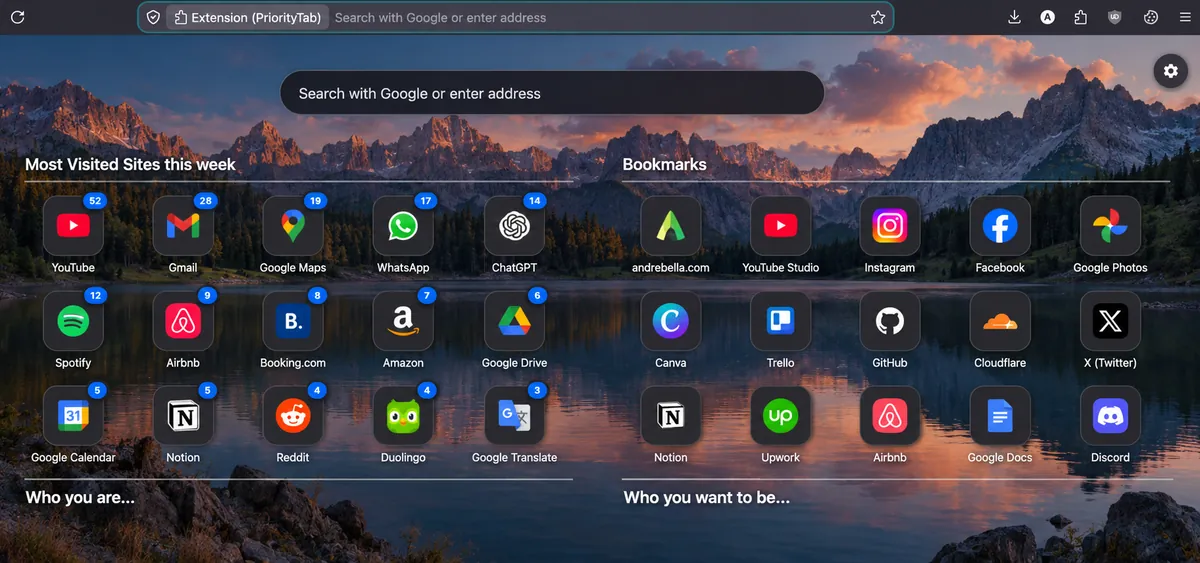Open the Discord bookmark
This screenshot has height=563, width=1200.
point(1110,416)
